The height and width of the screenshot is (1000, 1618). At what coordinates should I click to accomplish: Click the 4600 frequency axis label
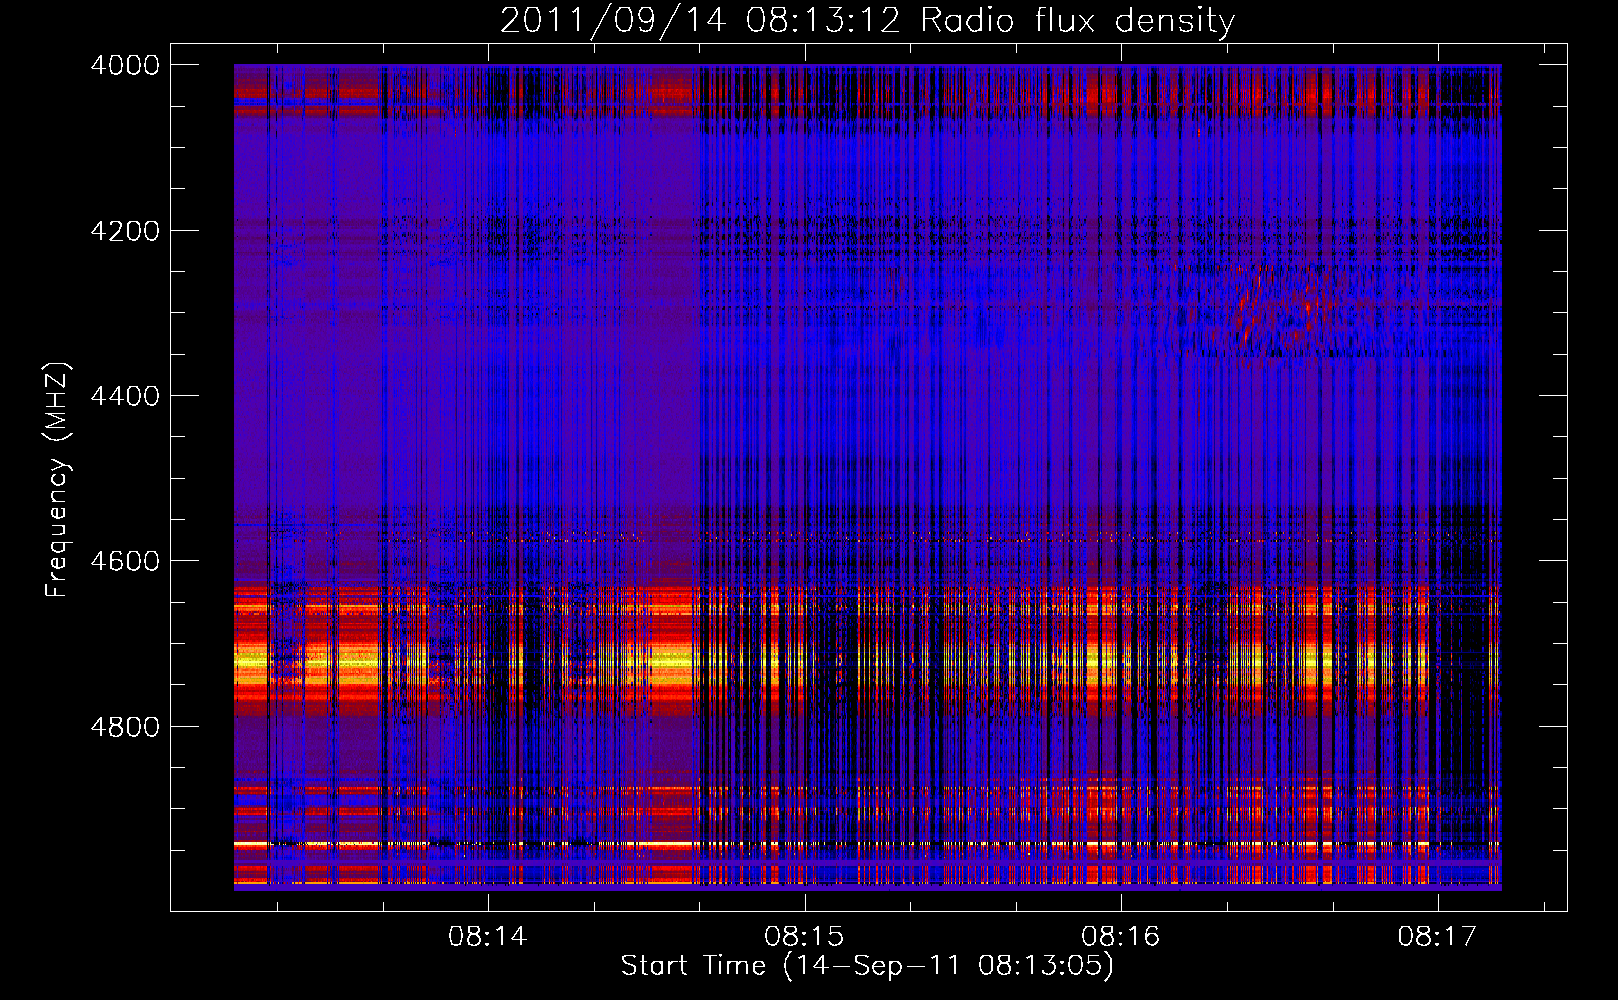click(125, 561)
